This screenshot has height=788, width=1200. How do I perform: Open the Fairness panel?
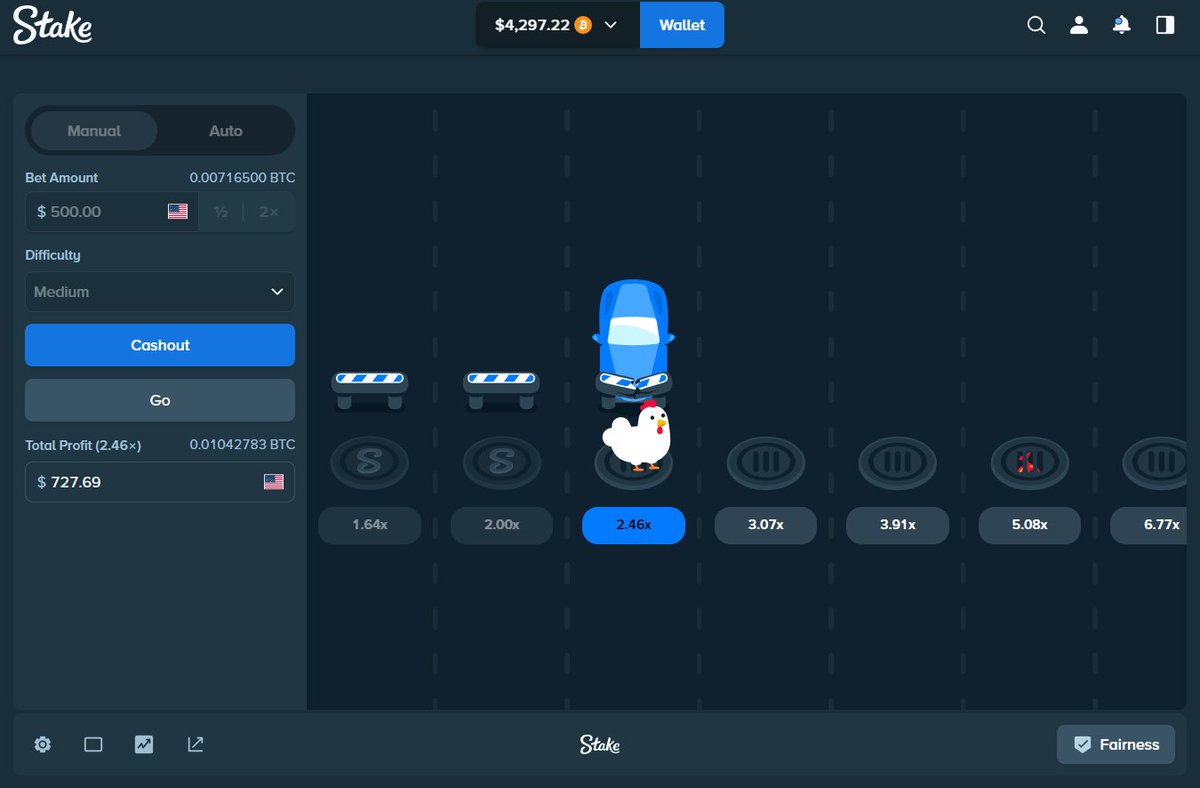(1116, 744)
